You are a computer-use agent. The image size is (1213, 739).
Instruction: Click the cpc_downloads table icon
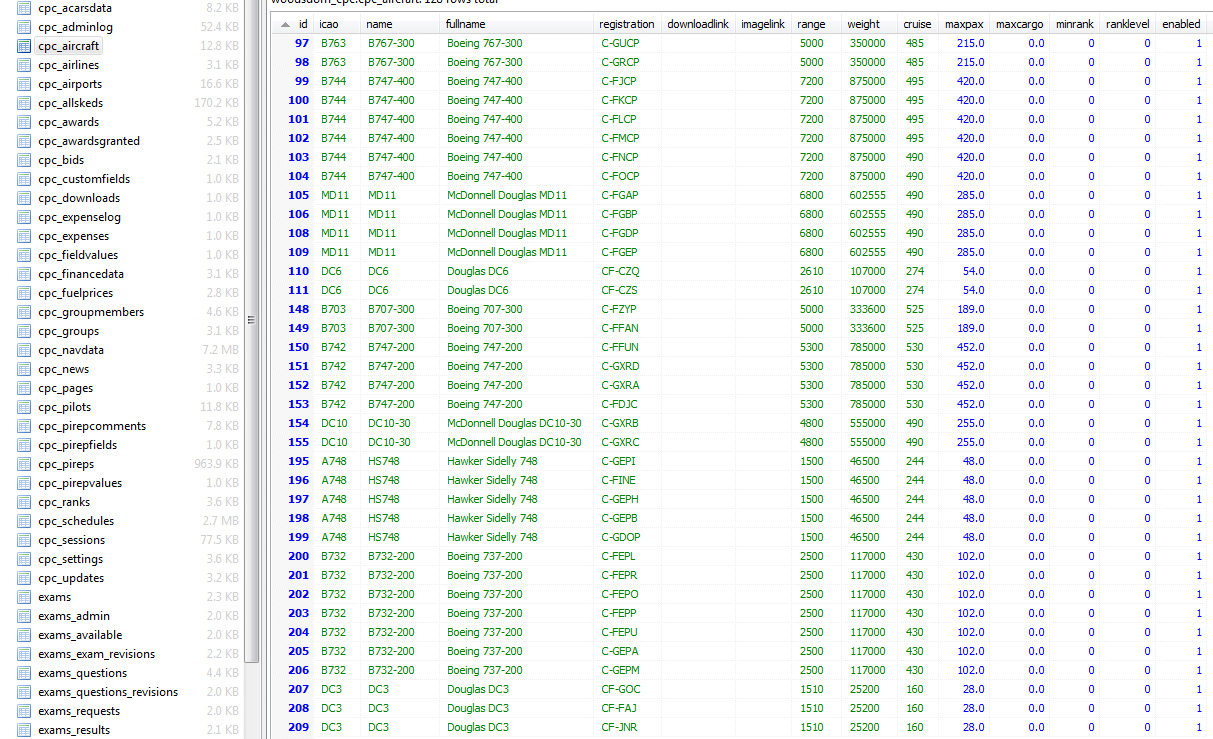(25, 198)
